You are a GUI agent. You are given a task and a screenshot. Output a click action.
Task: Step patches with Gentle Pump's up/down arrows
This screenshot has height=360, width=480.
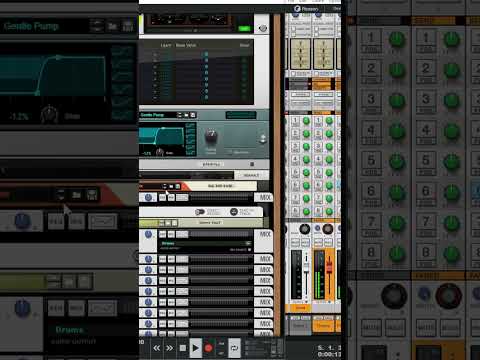click(180, 115)
